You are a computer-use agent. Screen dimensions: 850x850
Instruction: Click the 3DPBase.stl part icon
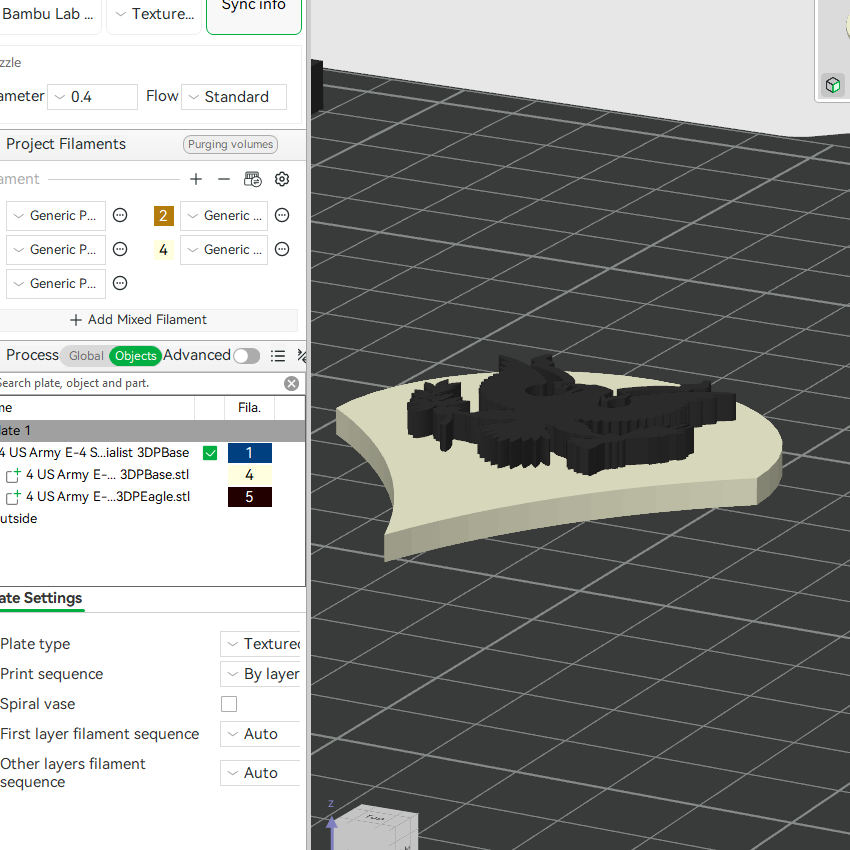13,475
